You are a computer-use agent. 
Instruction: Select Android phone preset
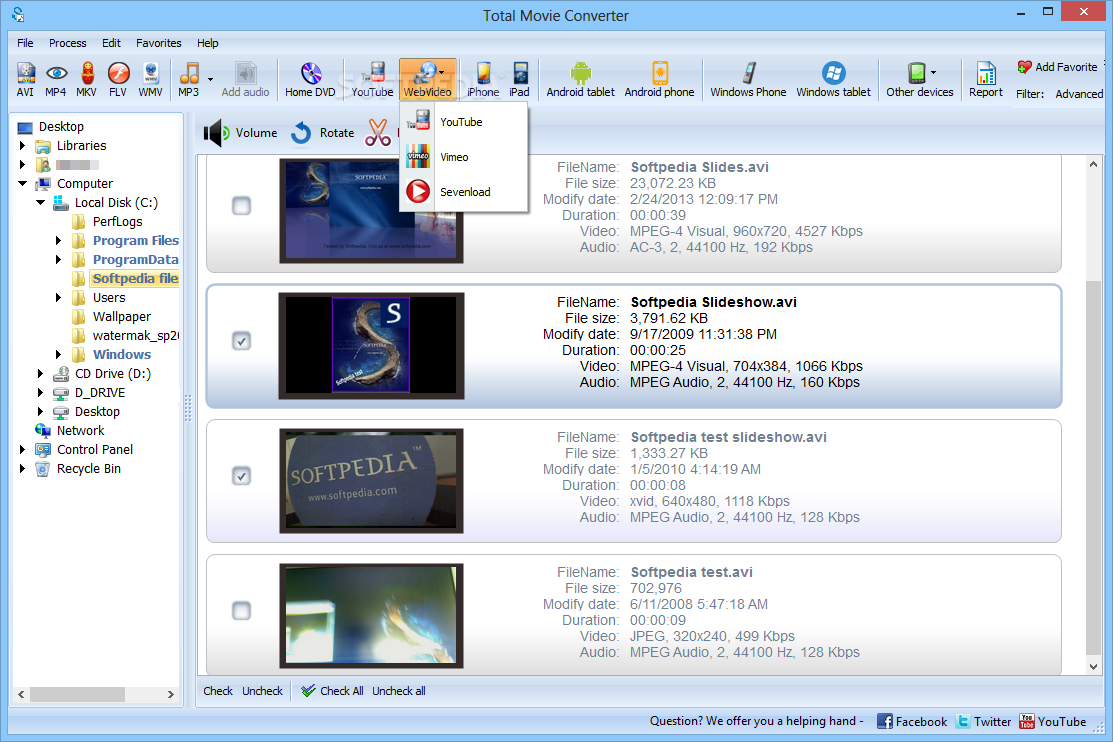pyautogui.click(x=659, y=79)
